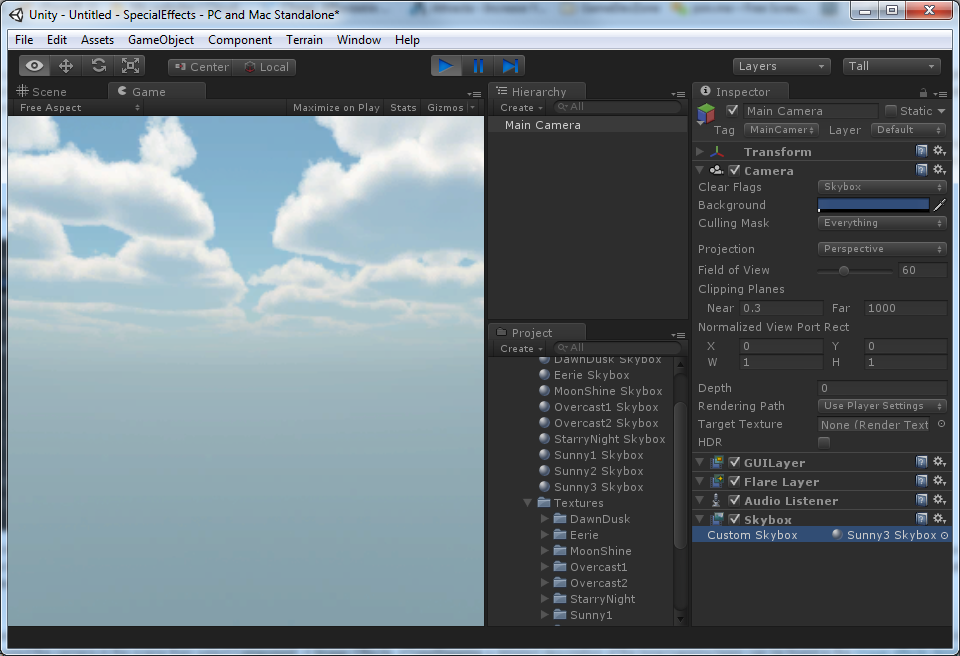Open Transform component help icon

click(921, 151)
